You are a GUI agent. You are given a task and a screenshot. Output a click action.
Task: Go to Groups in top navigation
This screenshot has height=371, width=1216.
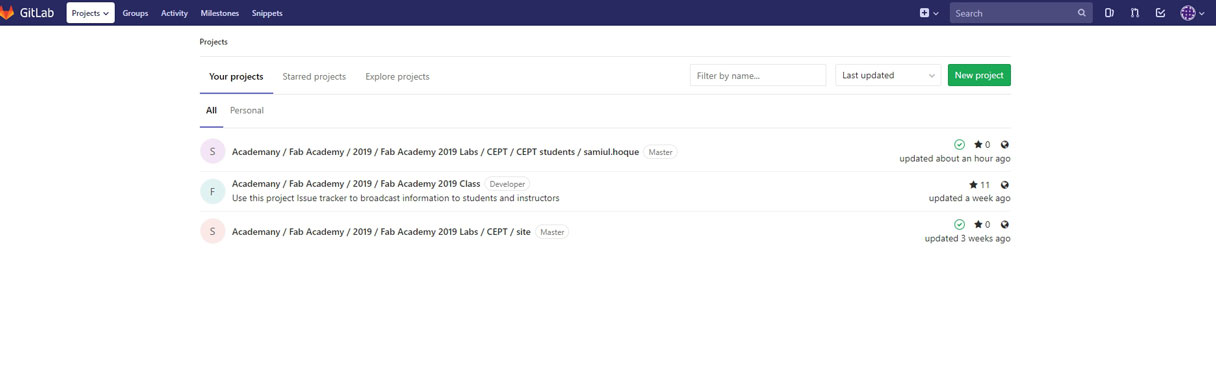coord(135,13)
